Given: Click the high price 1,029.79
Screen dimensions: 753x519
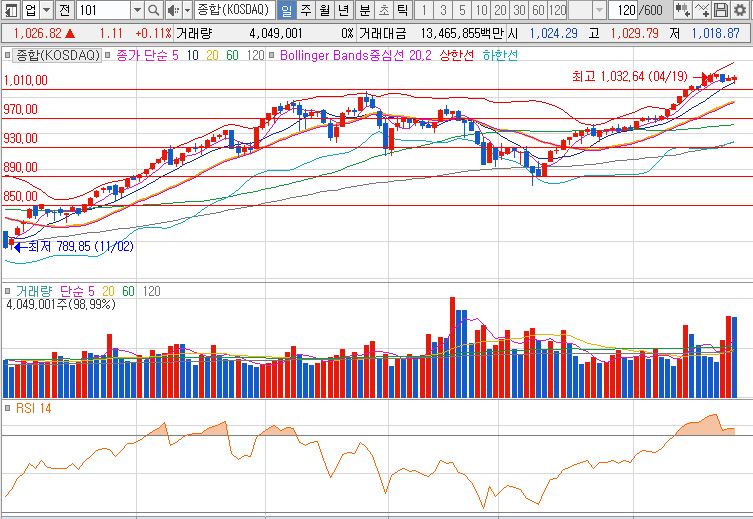Looking at the screenshot, I should click(x=634, y=34).
